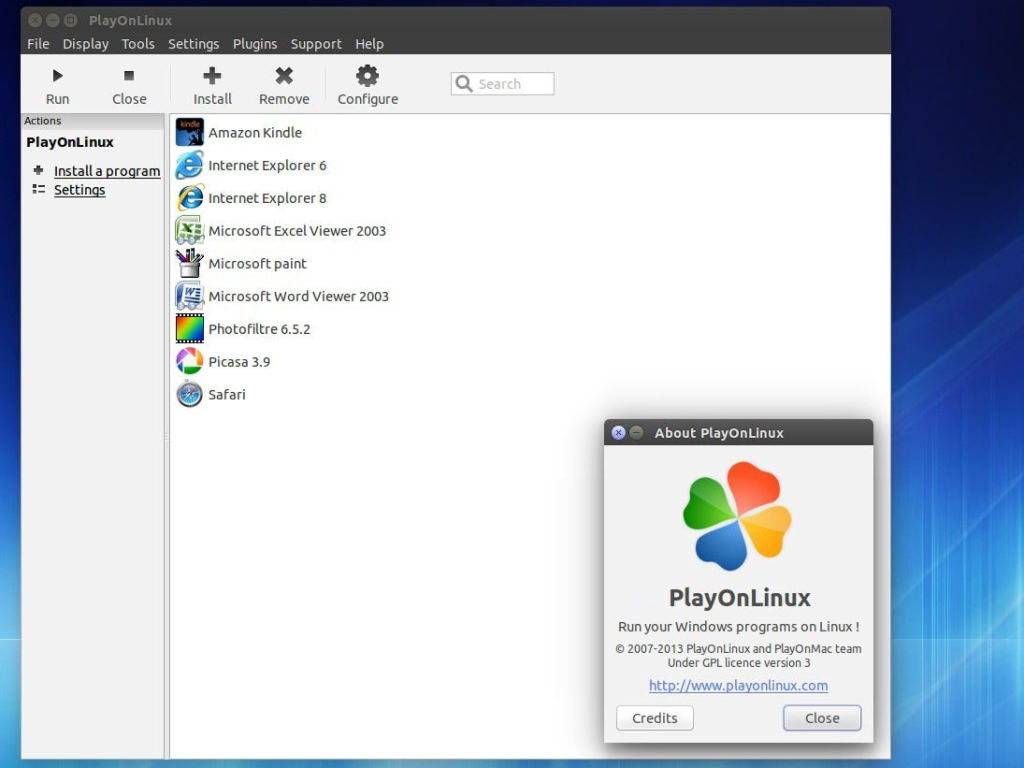Open the playonlinux.com website link
This screenshot has height=768, width=1024.
tap(738, 685)
